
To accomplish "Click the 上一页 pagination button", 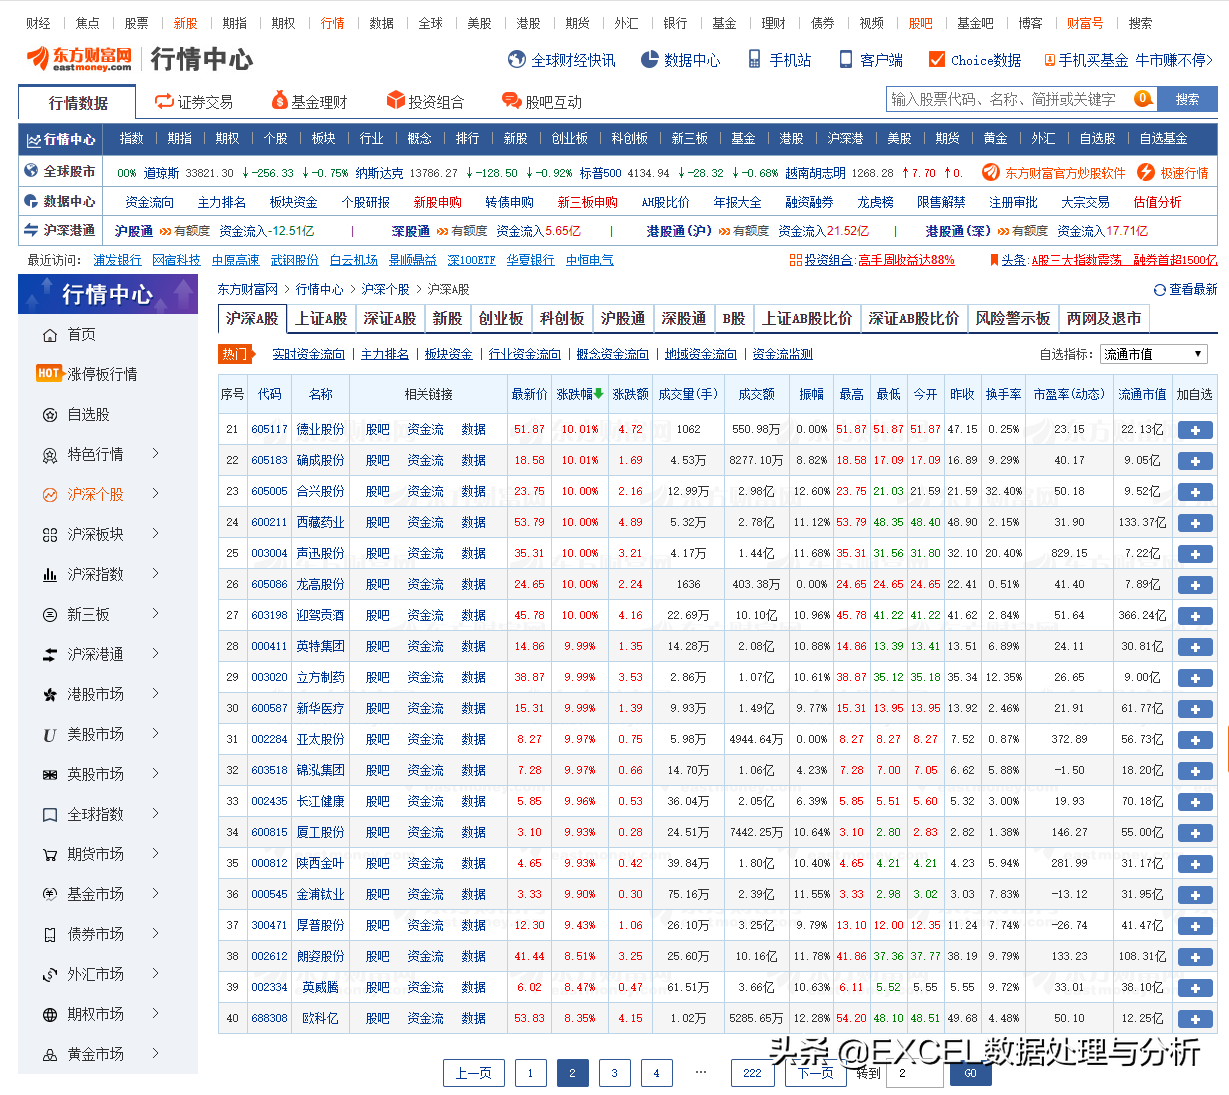I will (473, 1073).
